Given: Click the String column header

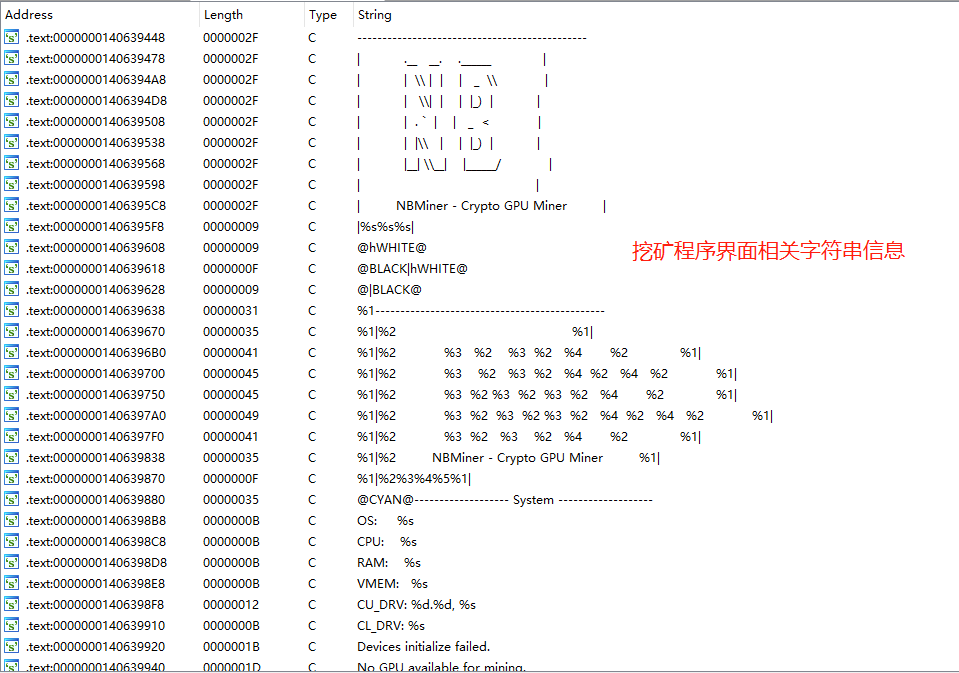Looking at the screenshot, I should [374, 15].
